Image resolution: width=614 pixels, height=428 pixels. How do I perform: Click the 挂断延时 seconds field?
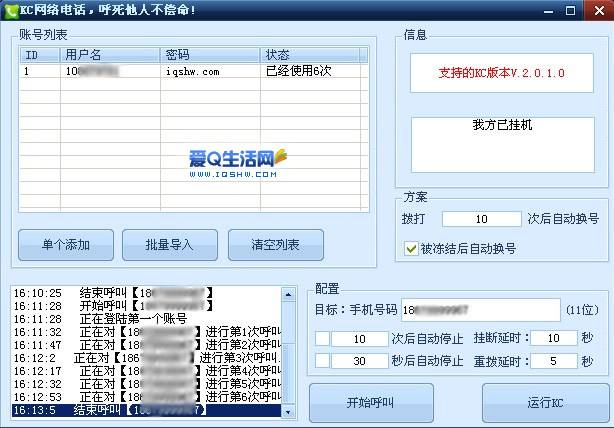pyautogui.click(x=554, y=338)
